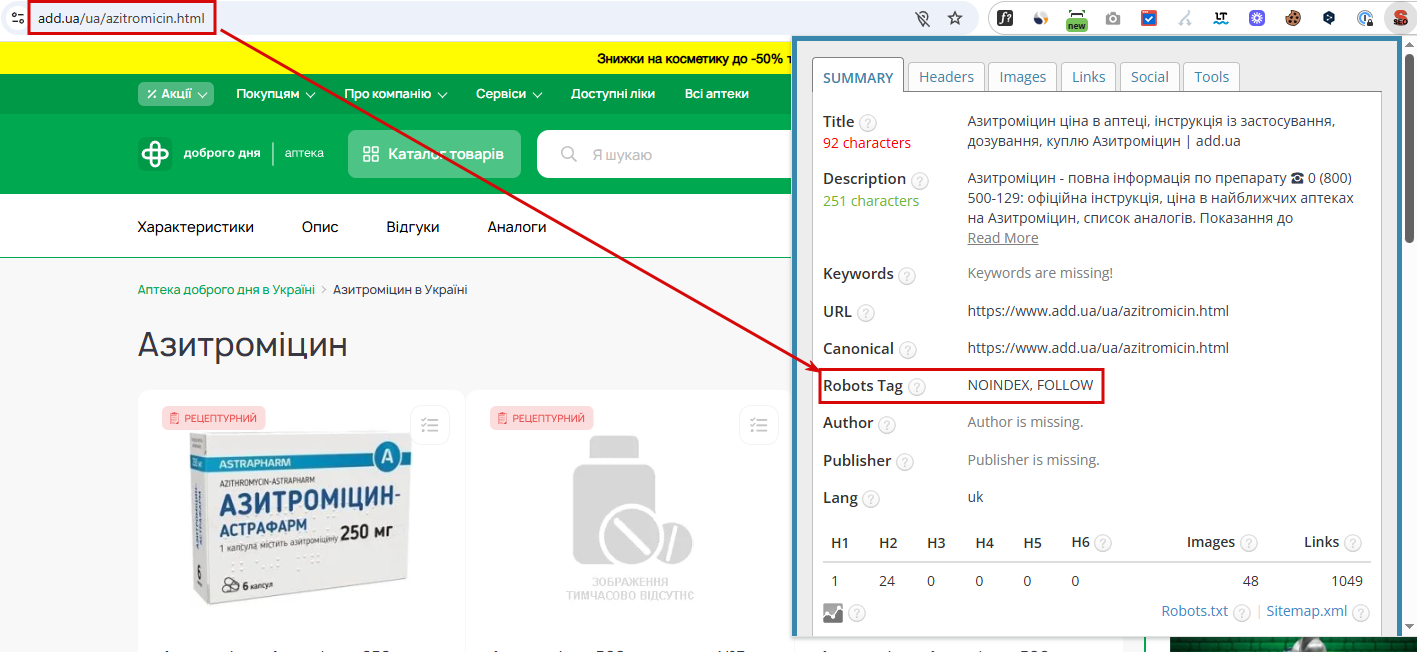The width and height of the screenshot is (1417, 652).
Task: Switch to the Links tab
Action: [x=1089, y=77]
